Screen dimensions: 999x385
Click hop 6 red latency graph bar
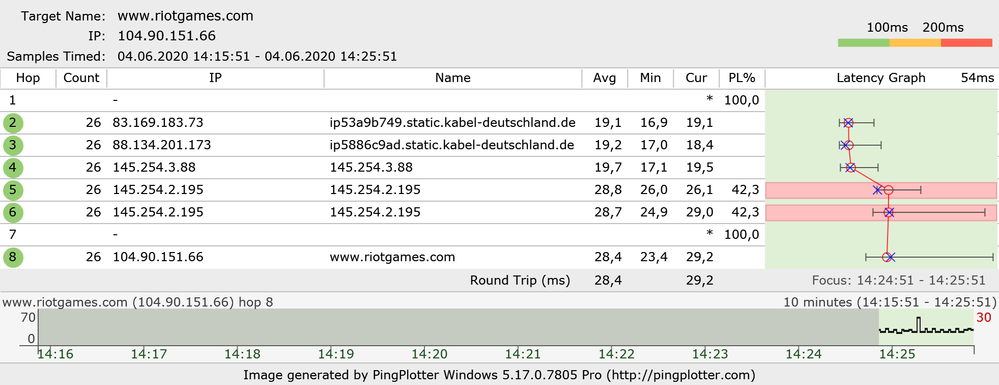pyautogui.click(x=880, y=212)
